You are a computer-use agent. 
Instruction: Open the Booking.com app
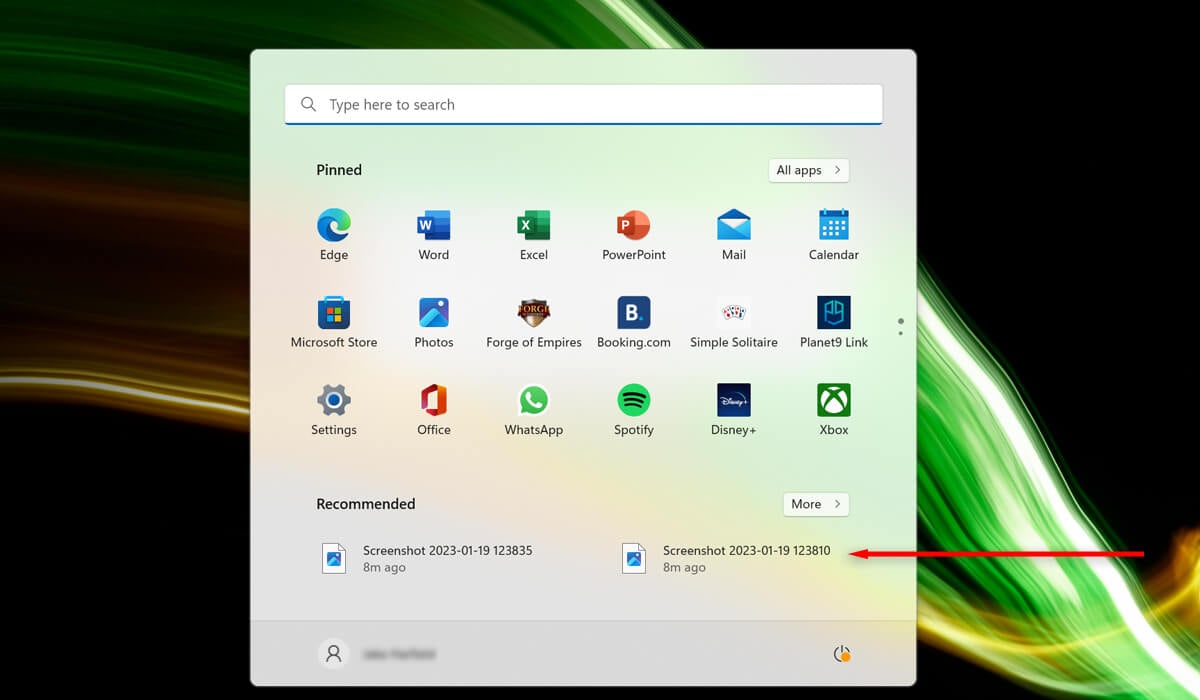click(634, 313)
